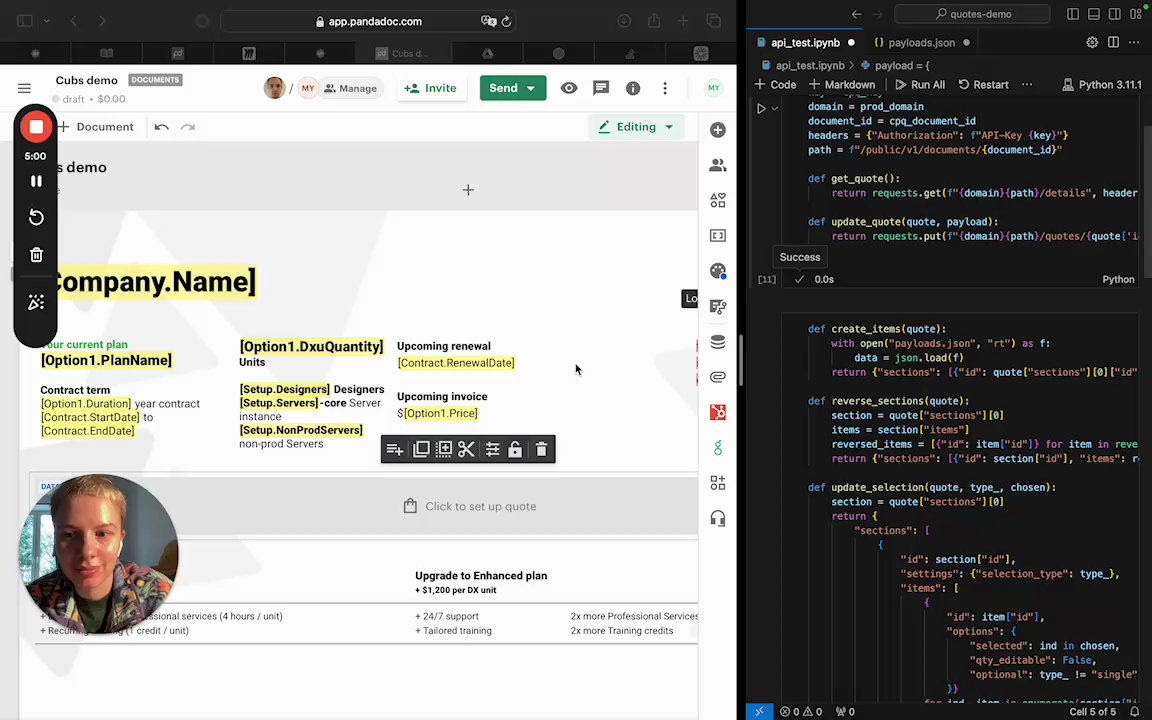Screen dimensions: 1152x720
Task: Open document info icon
Action: click(633, 88)
